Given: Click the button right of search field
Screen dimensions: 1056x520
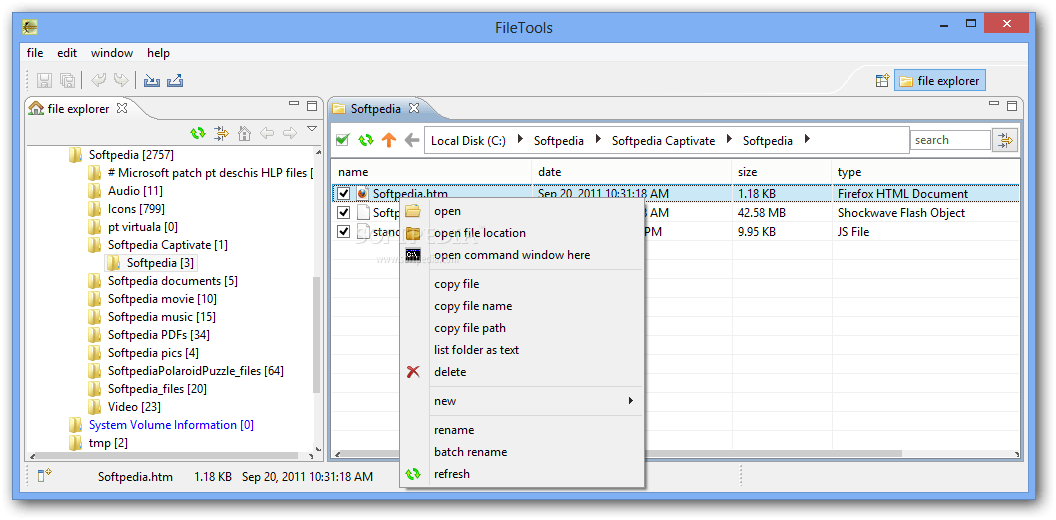Looking at the screenshot, I should point(1005,140).
